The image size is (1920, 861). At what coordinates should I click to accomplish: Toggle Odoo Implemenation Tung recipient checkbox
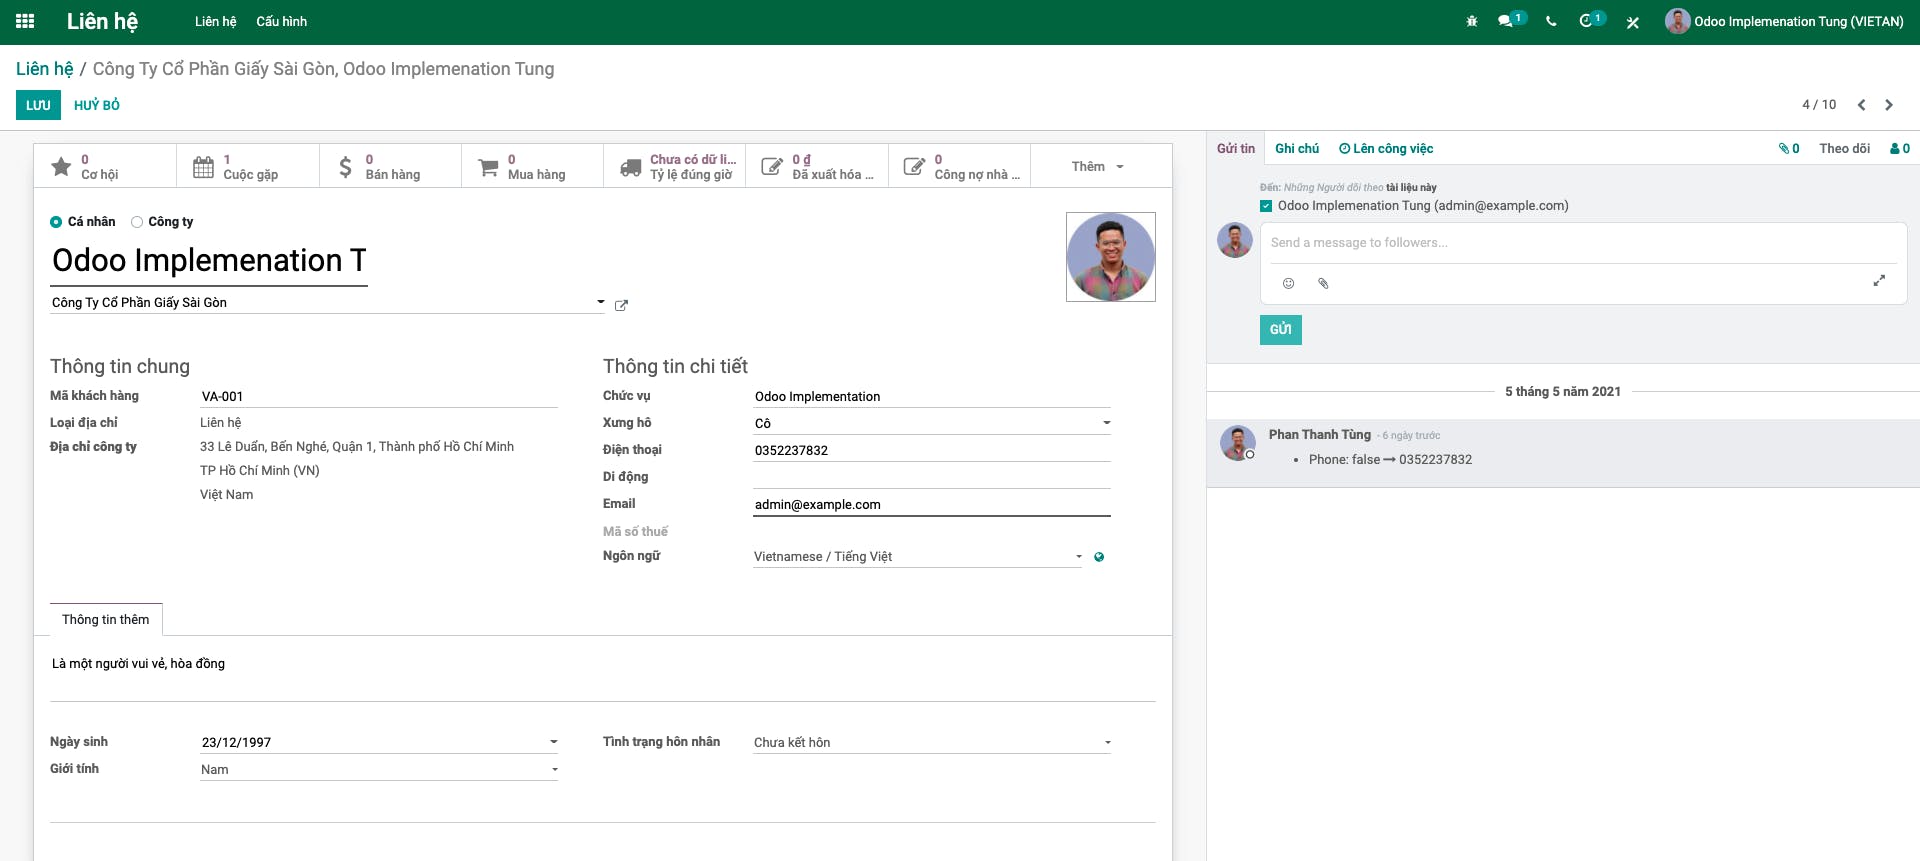(1266, 206)
